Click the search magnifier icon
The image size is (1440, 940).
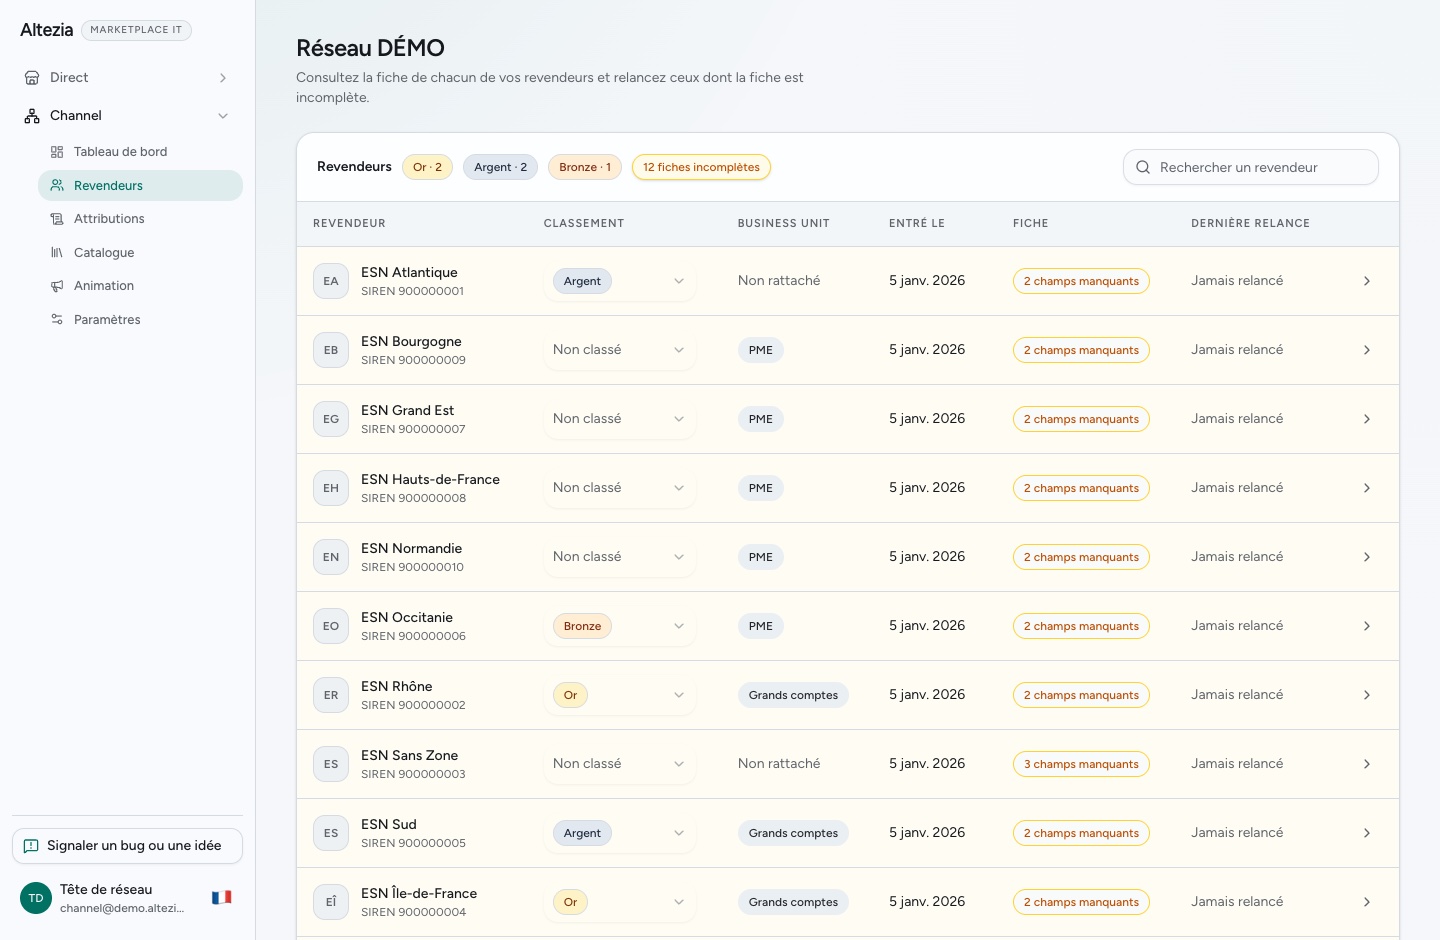[x=1143, y=167]
